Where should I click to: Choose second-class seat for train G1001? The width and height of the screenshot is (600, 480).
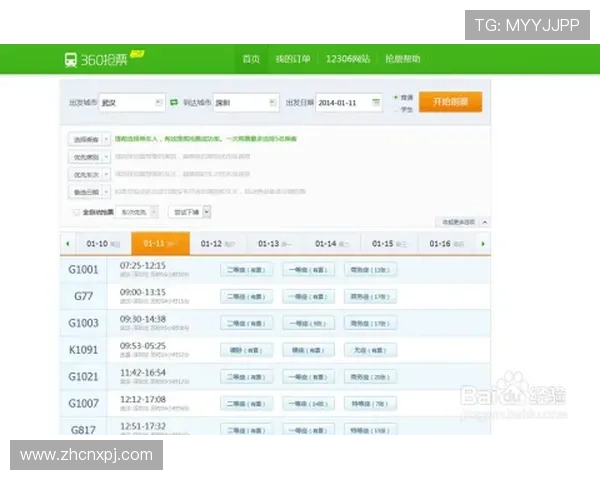[x=246, y=269]
